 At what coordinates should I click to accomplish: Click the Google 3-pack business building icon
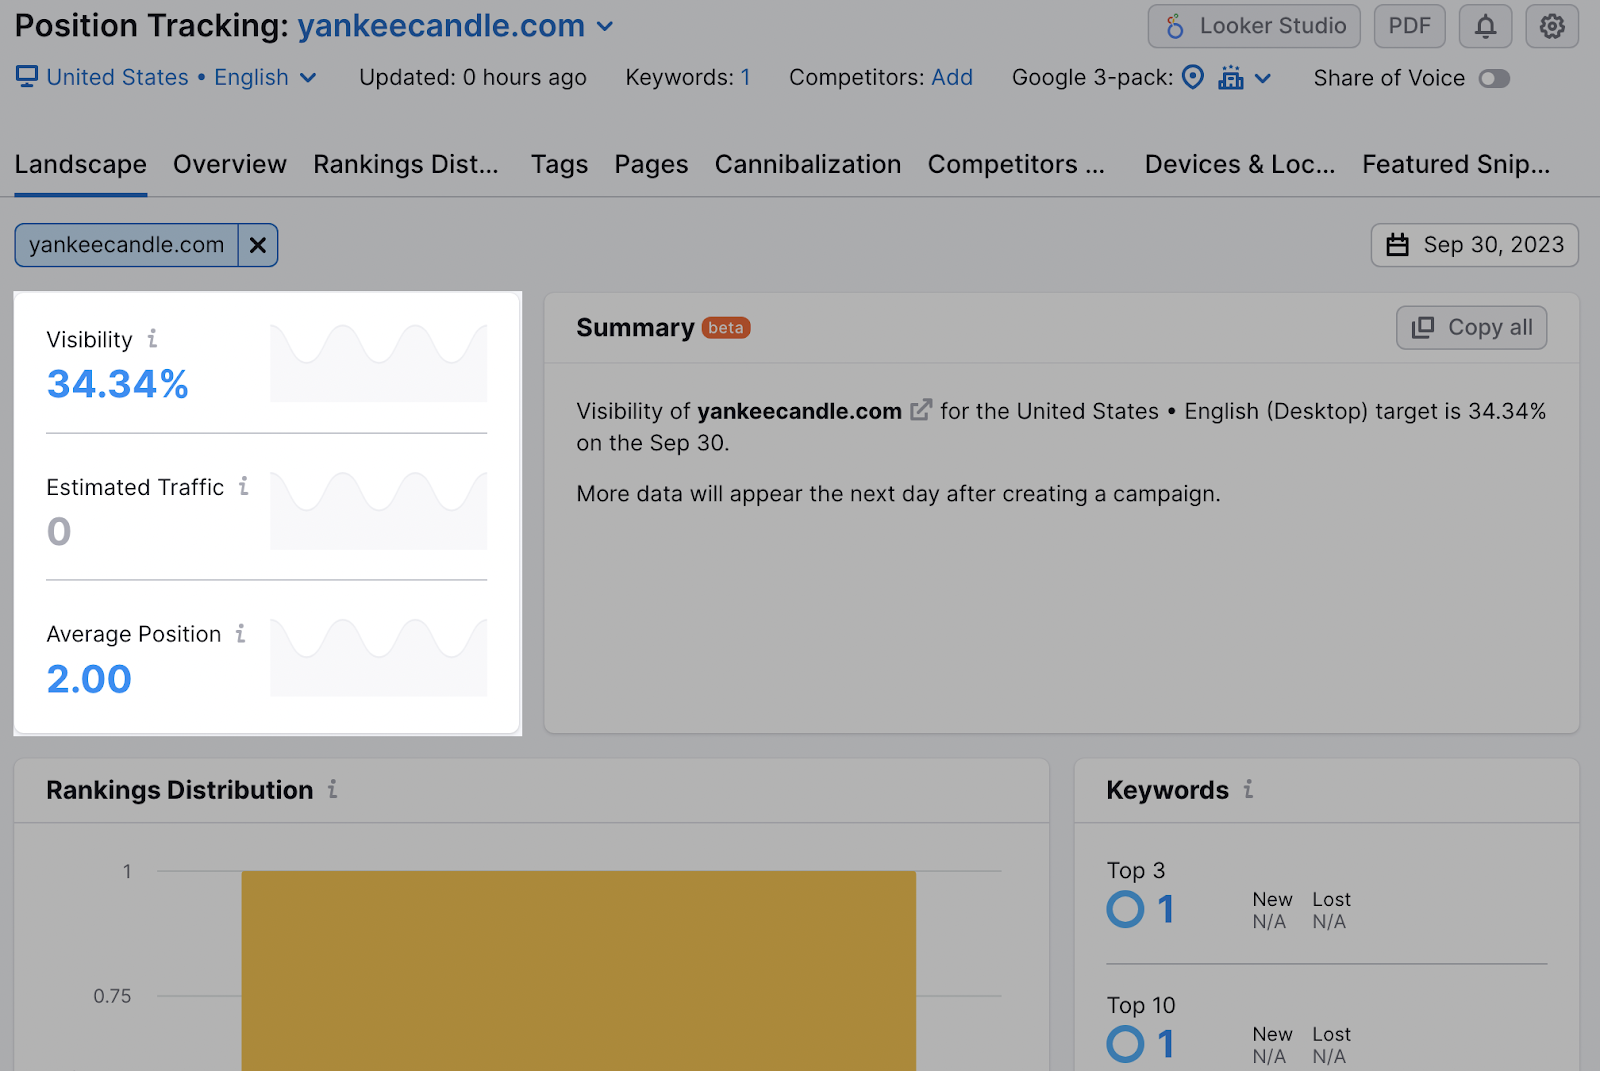pyautogui.click(x=1231, y=77)
